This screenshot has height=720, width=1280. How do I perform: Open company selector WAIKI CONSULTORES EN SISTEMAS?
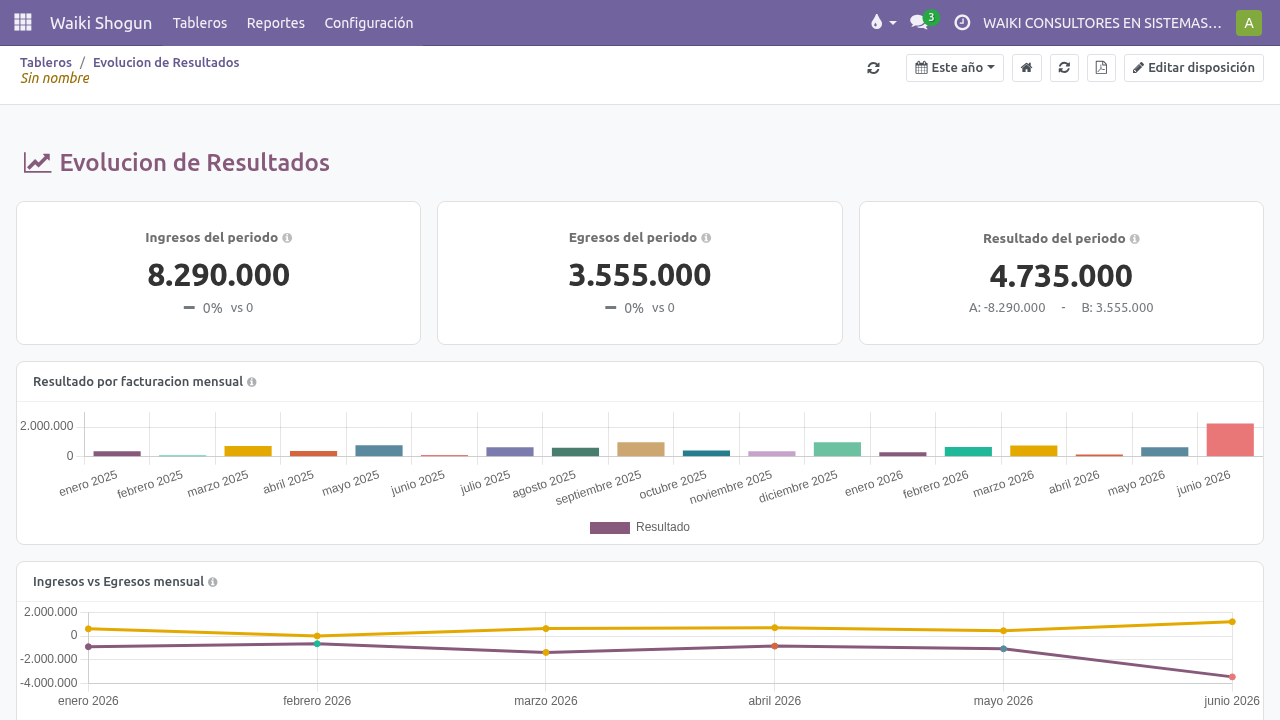[x=1102, y=22]
